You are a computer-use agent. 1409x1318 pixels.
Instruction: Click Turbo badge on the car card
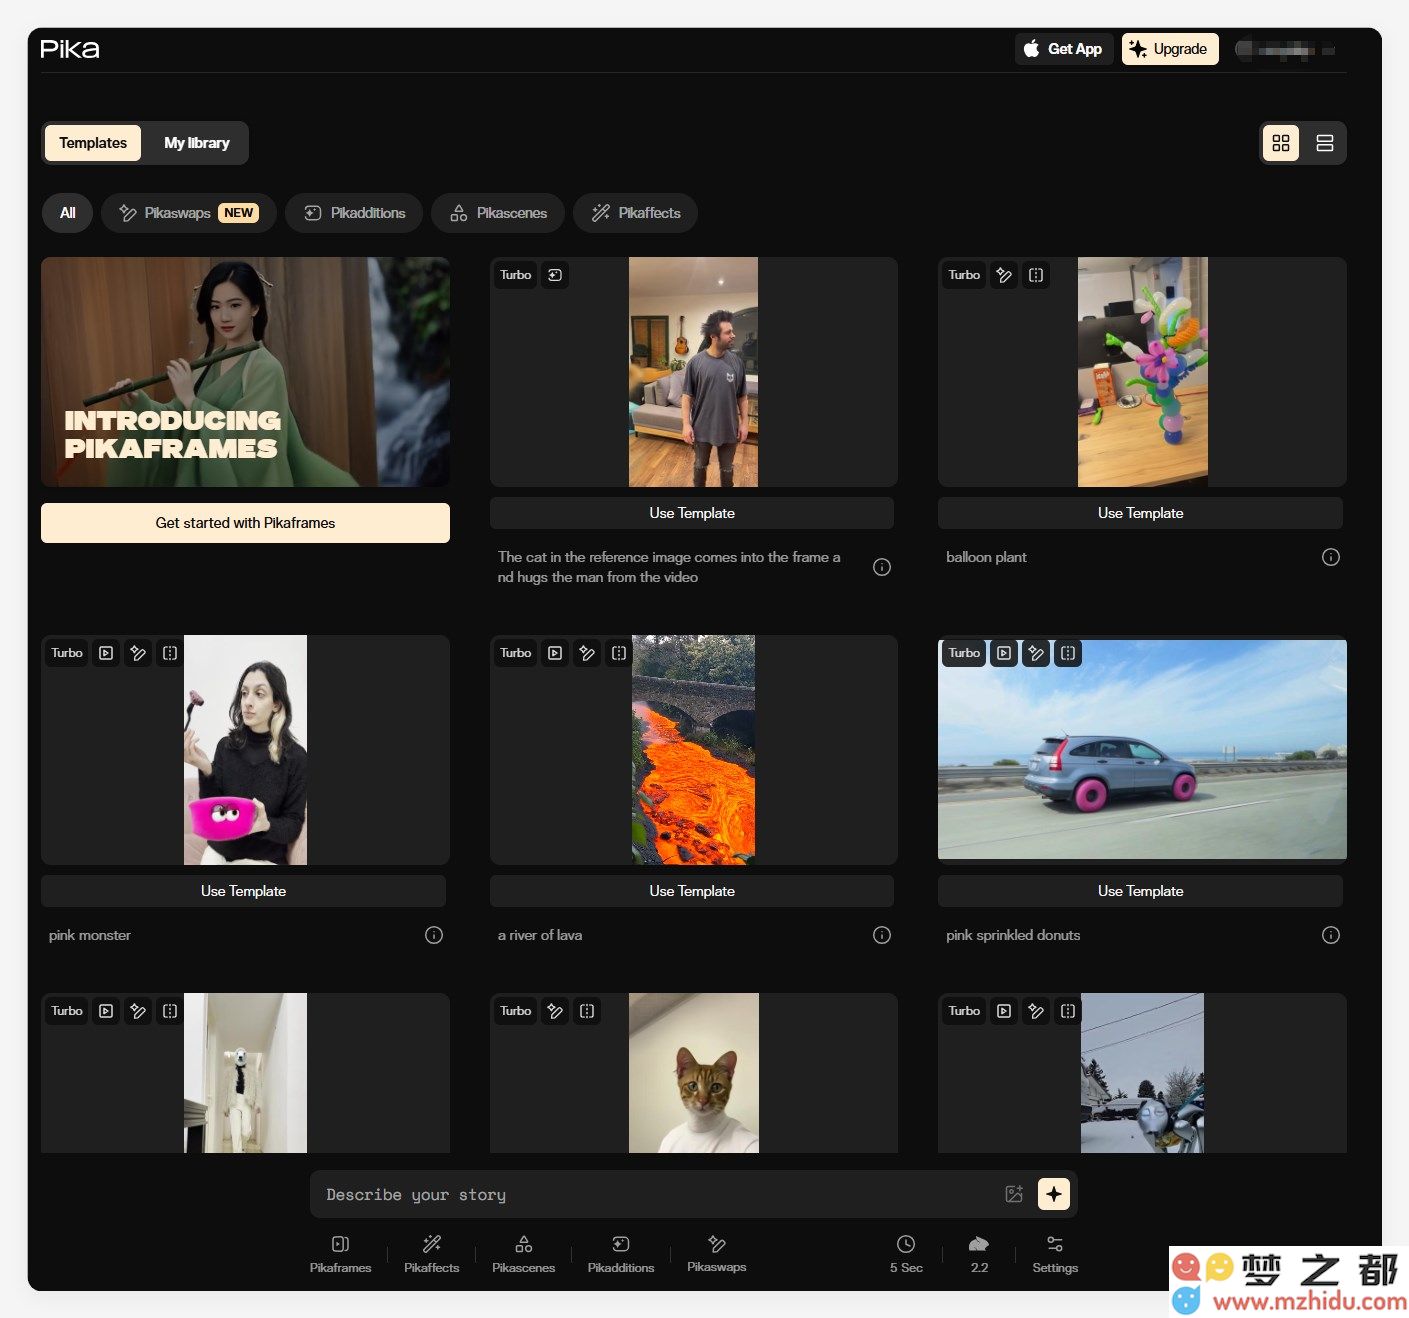[x=964, y=653]
